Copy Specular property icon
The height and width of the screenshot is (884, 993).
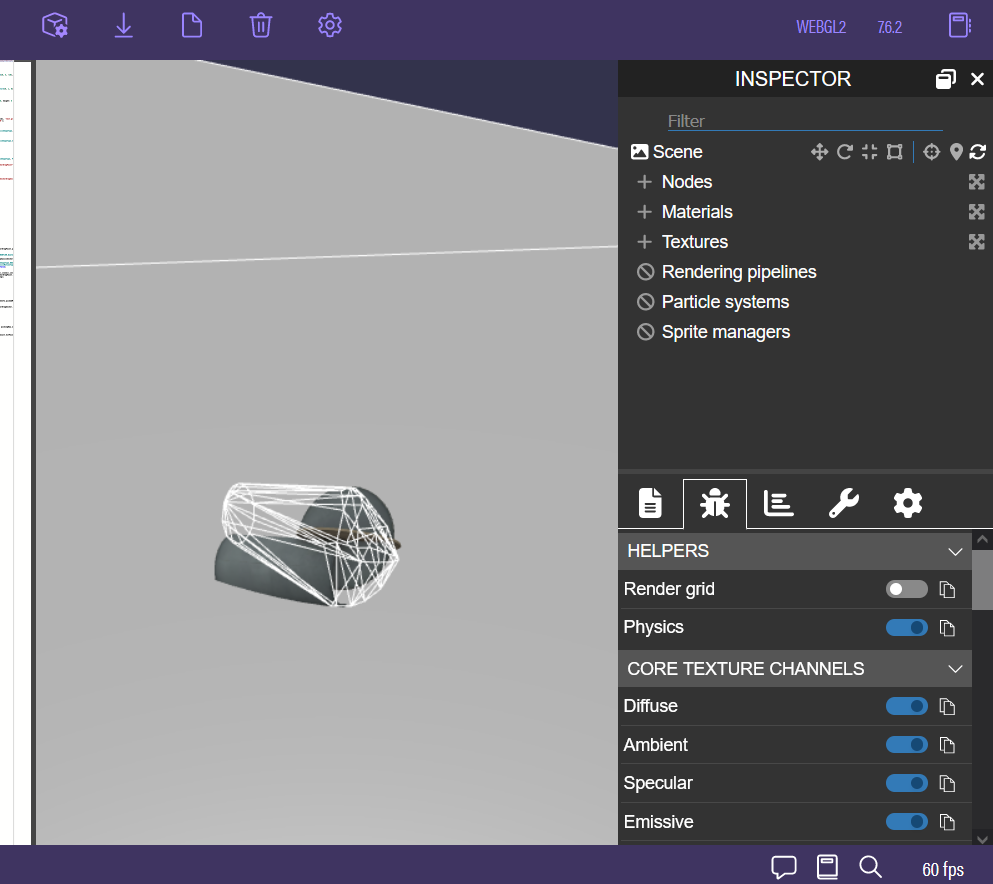(x=947, y=784)
